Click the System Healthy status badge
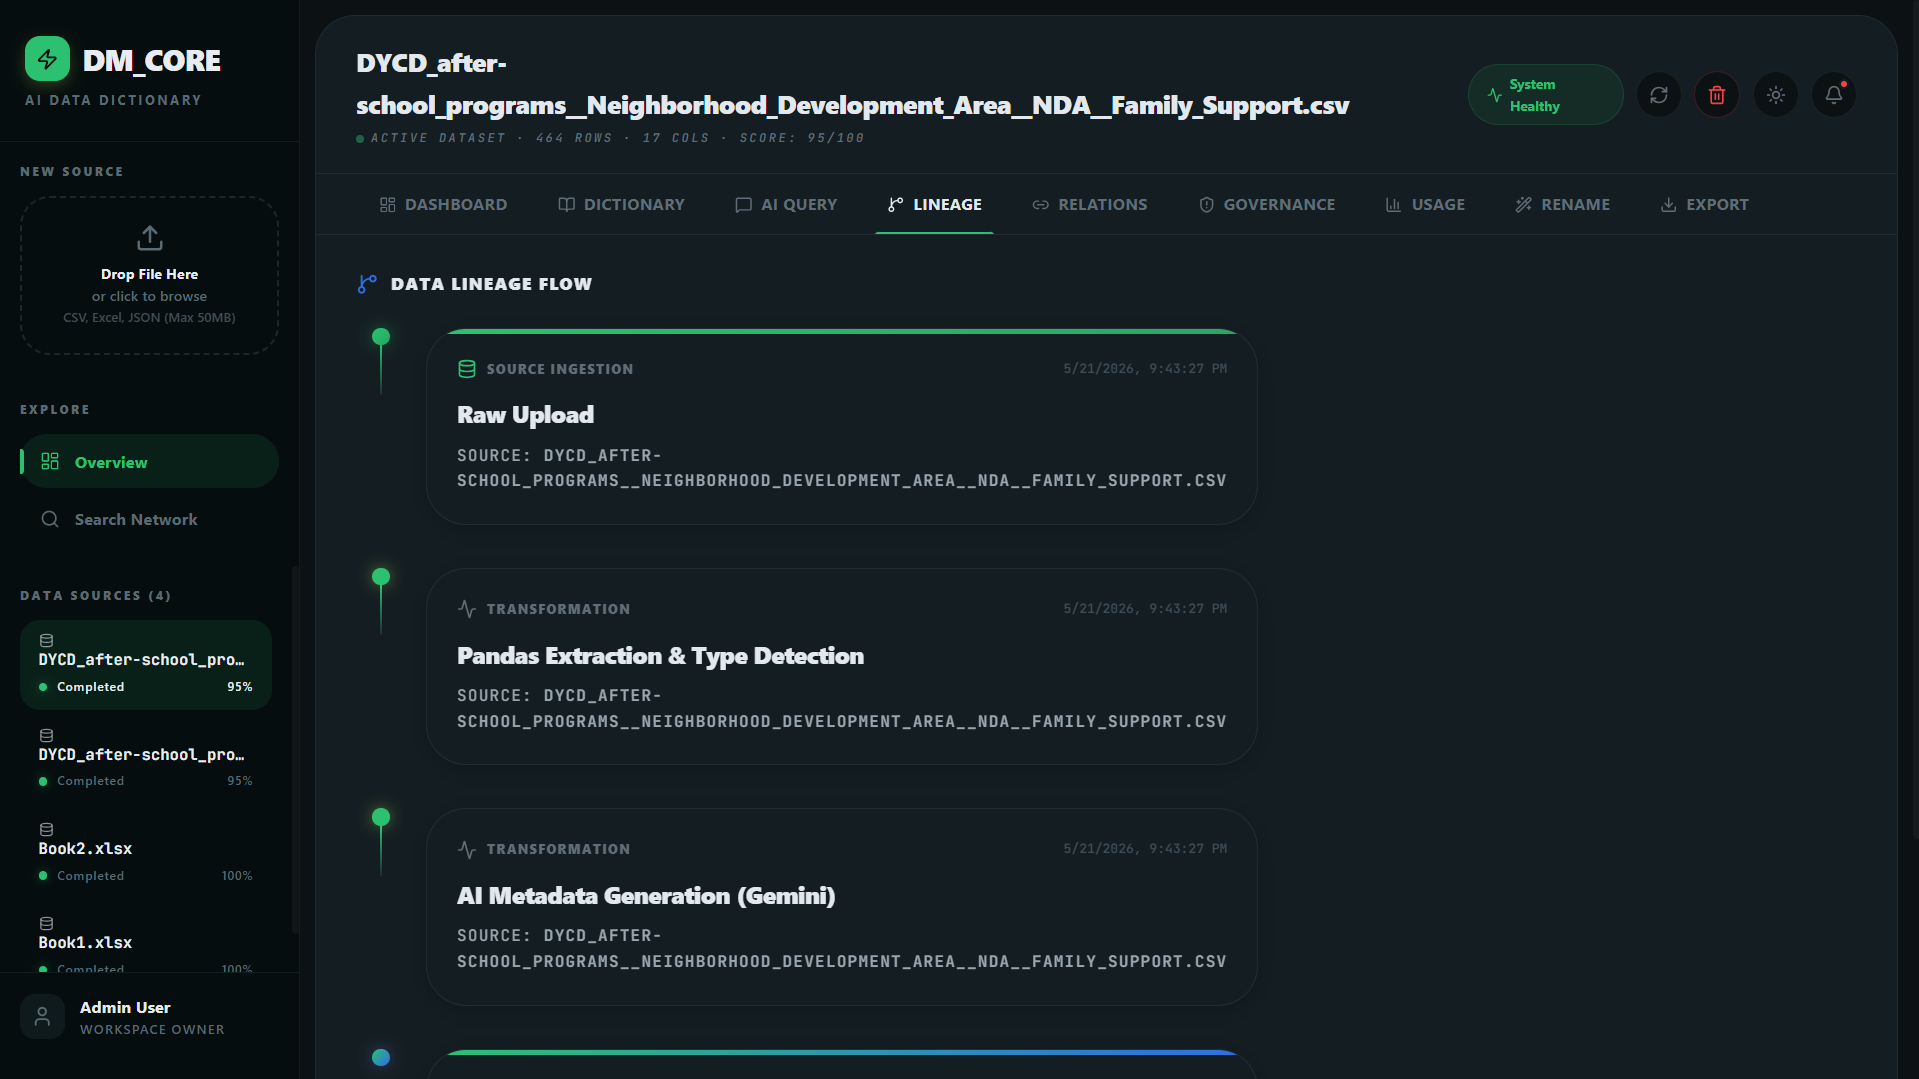This screenshot has width=1919, height=1079. pos(1545,95)
